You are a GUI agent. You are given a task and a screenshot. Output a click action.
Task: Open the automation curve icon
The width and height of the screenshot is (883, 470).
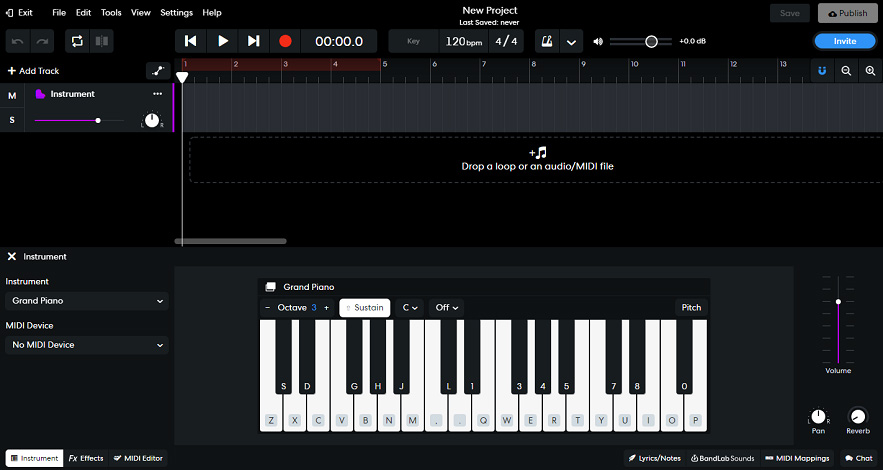(x=158, y=70)
